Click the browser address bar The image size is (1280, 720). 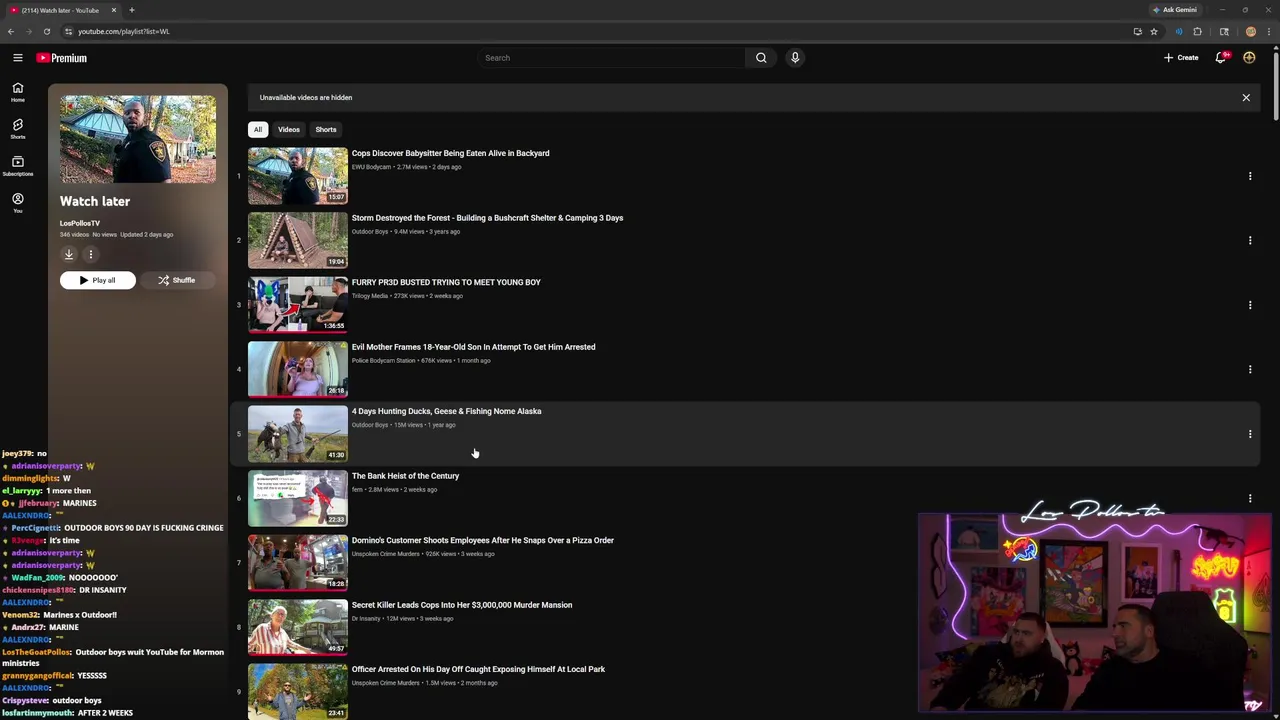point(600,31)
